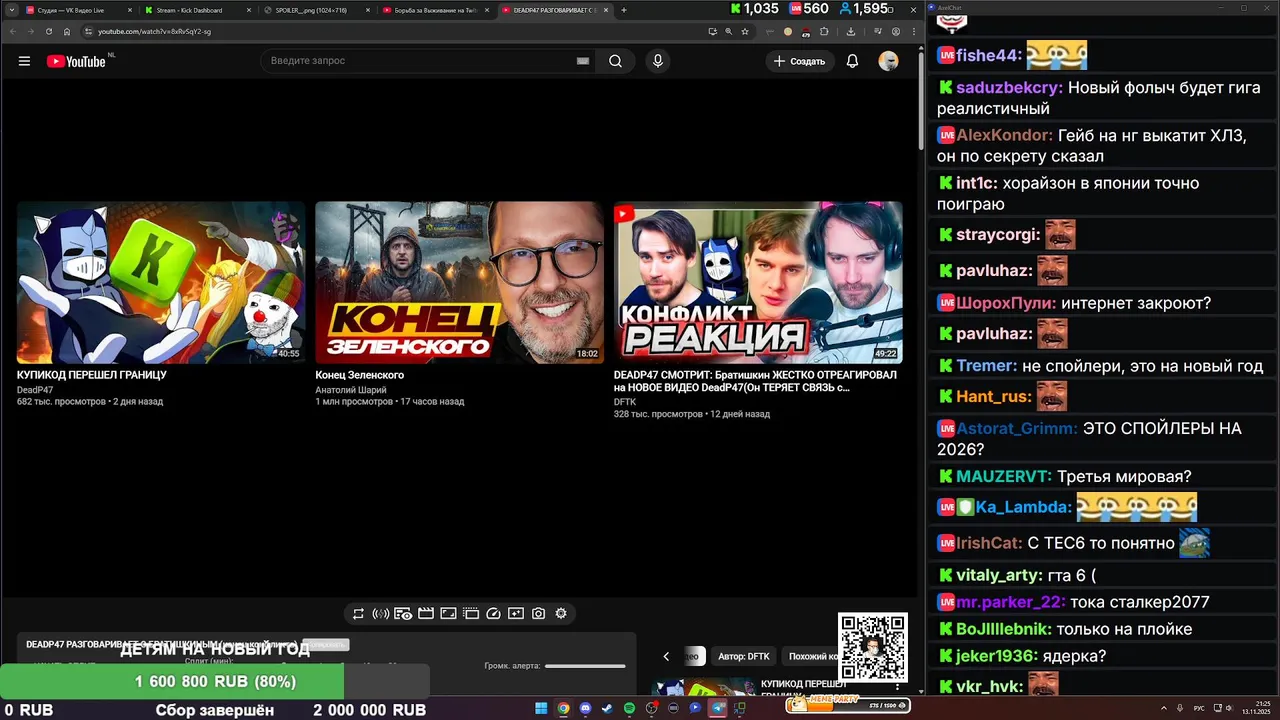Screen dimensions: 1280x720
Task: Open Steam from the taskbar
Action: point(607,708)
